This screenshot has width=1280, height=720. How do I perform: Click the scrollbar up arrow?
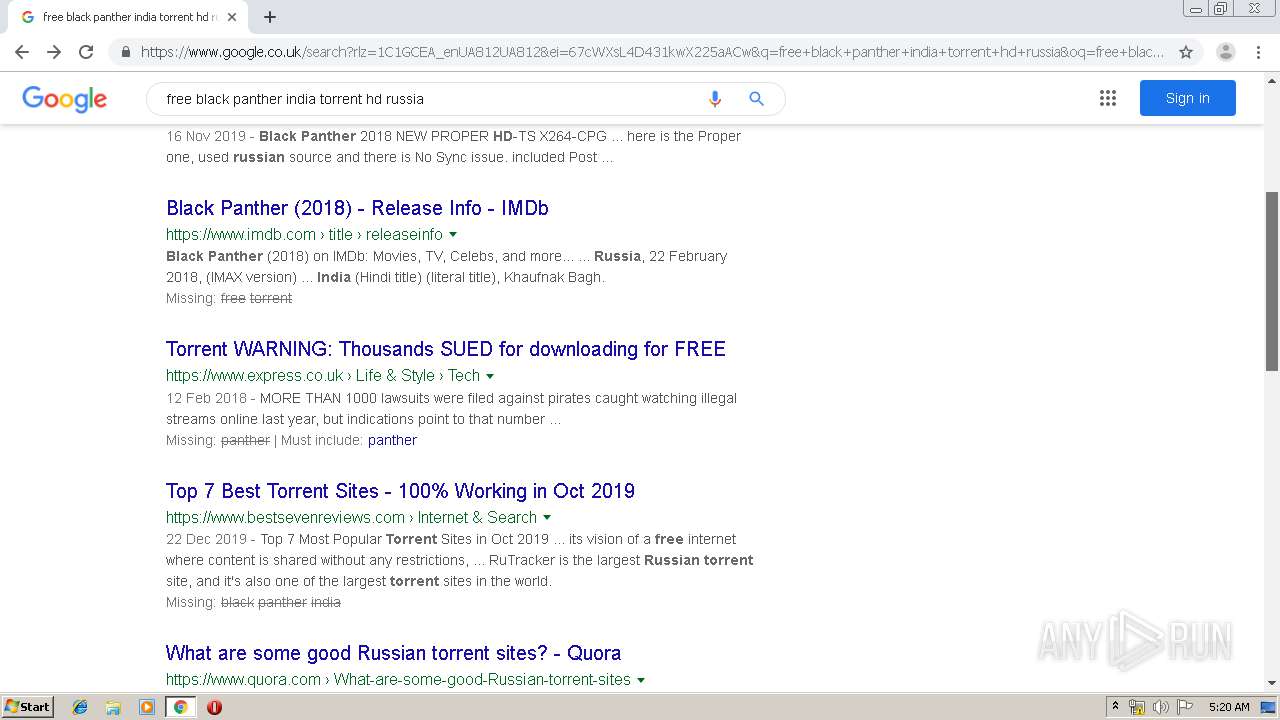[x=1272, y=79]
